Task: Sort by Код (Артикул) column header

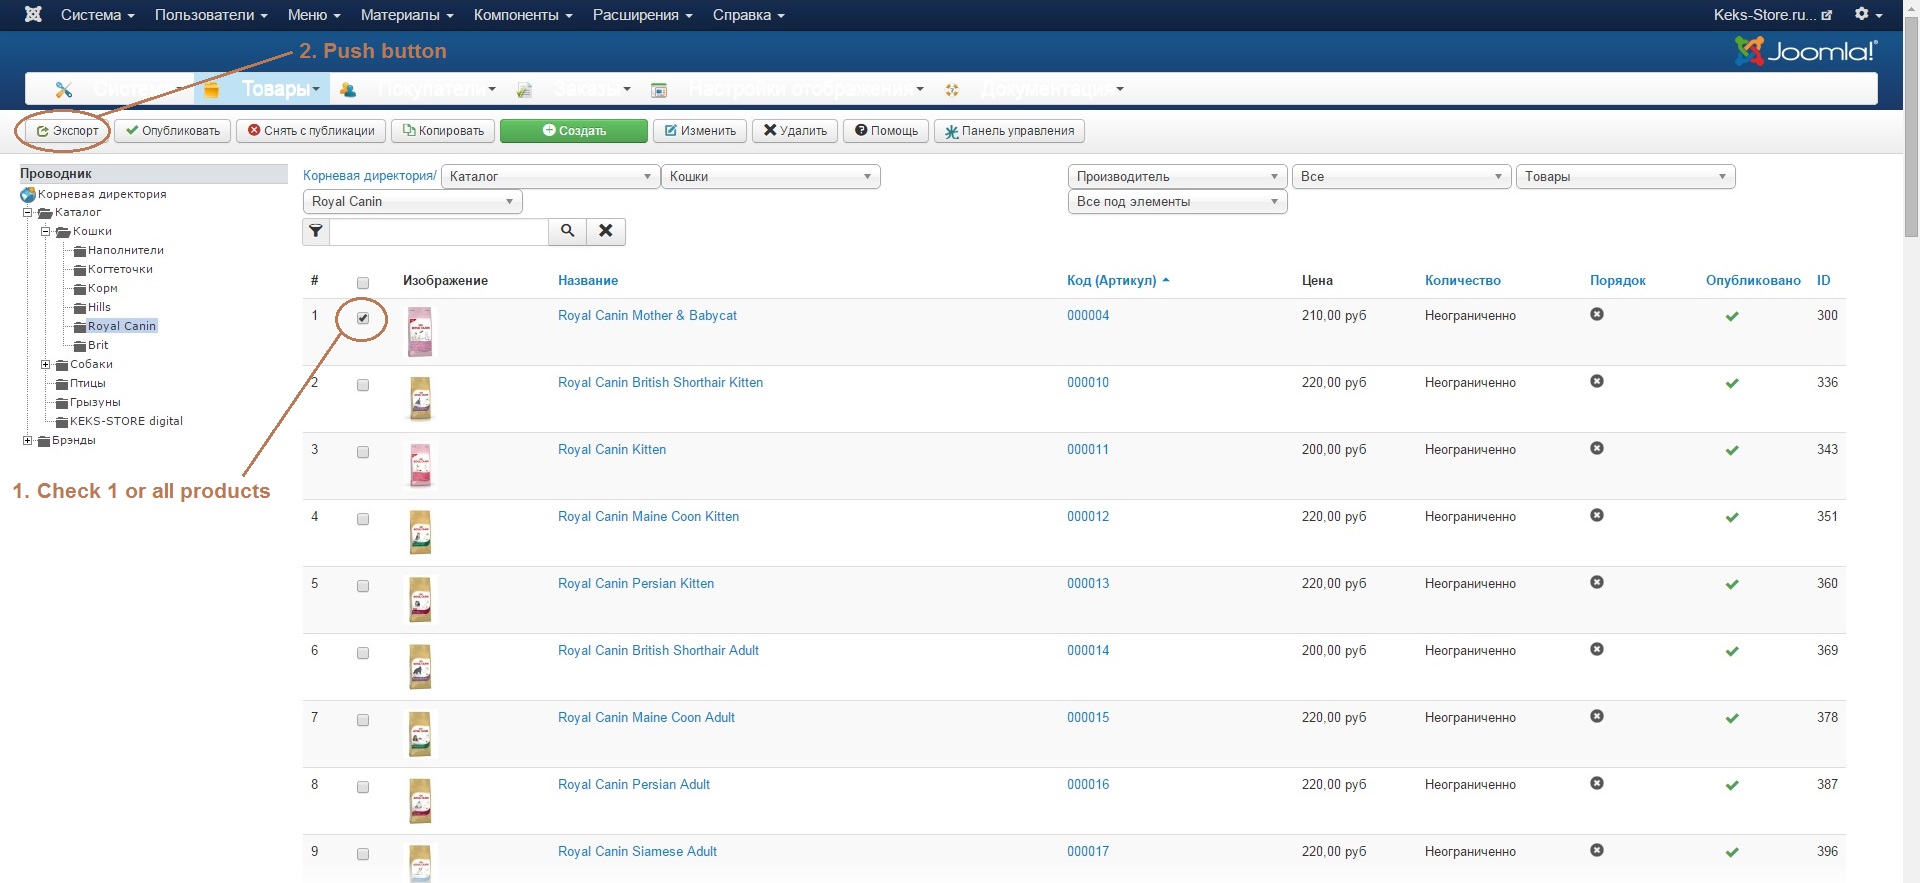Action: pyautogui.click(x=1111, y=281)
